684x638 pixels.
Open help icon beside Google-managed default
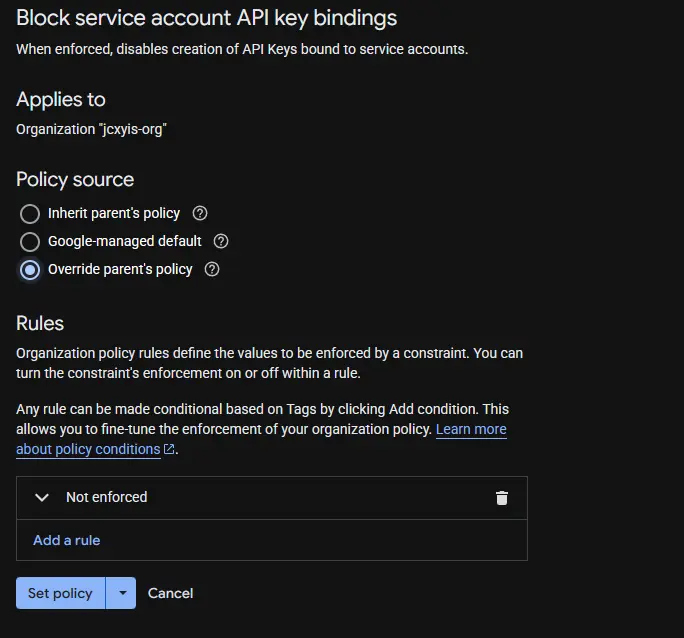pos(221,241)
